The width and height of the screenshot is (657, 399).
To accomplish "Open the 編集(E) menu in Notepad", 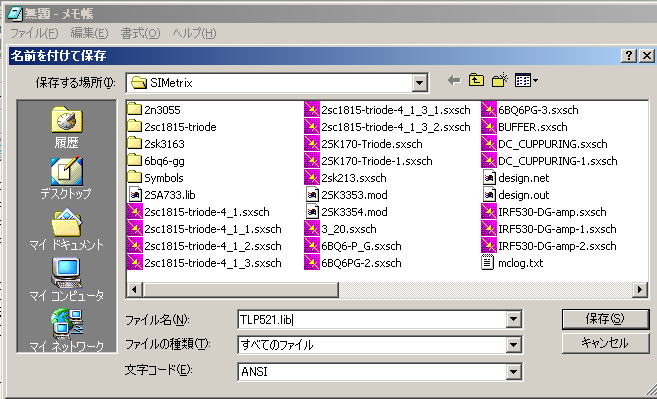I will point(89,33).
